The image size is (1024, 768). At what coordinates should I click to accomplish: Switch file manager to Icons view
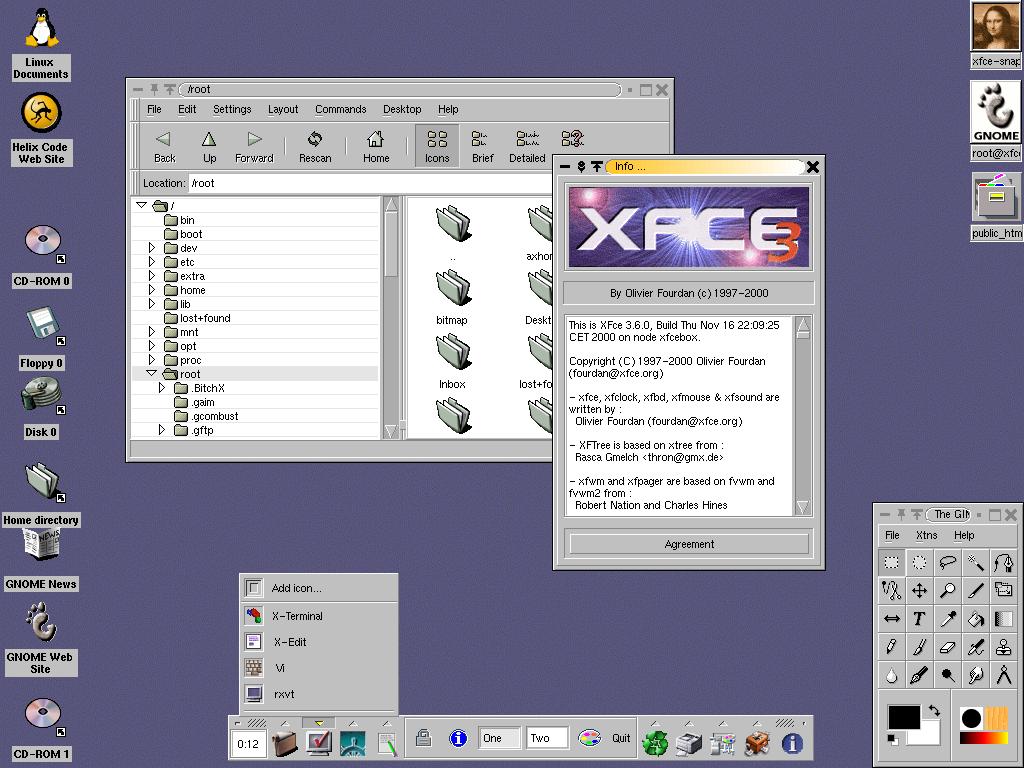tap(437, 146)
